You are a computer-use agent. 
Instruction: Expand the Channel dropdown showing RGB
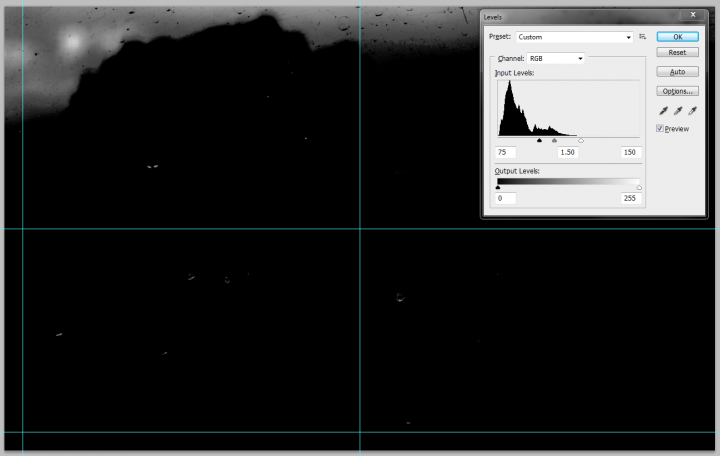pyautogui.click(x=555, y=59)
